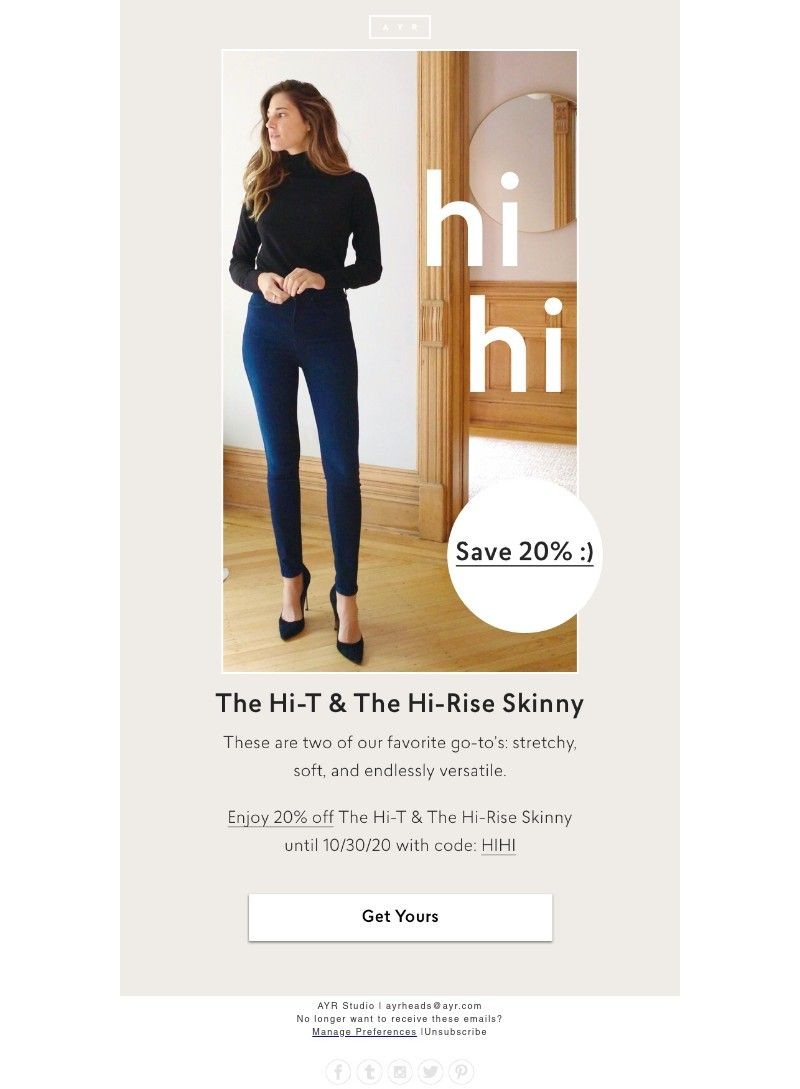Click the stretchy, soft, versatile description text
Screen dimensions: 800x1089
400,756
